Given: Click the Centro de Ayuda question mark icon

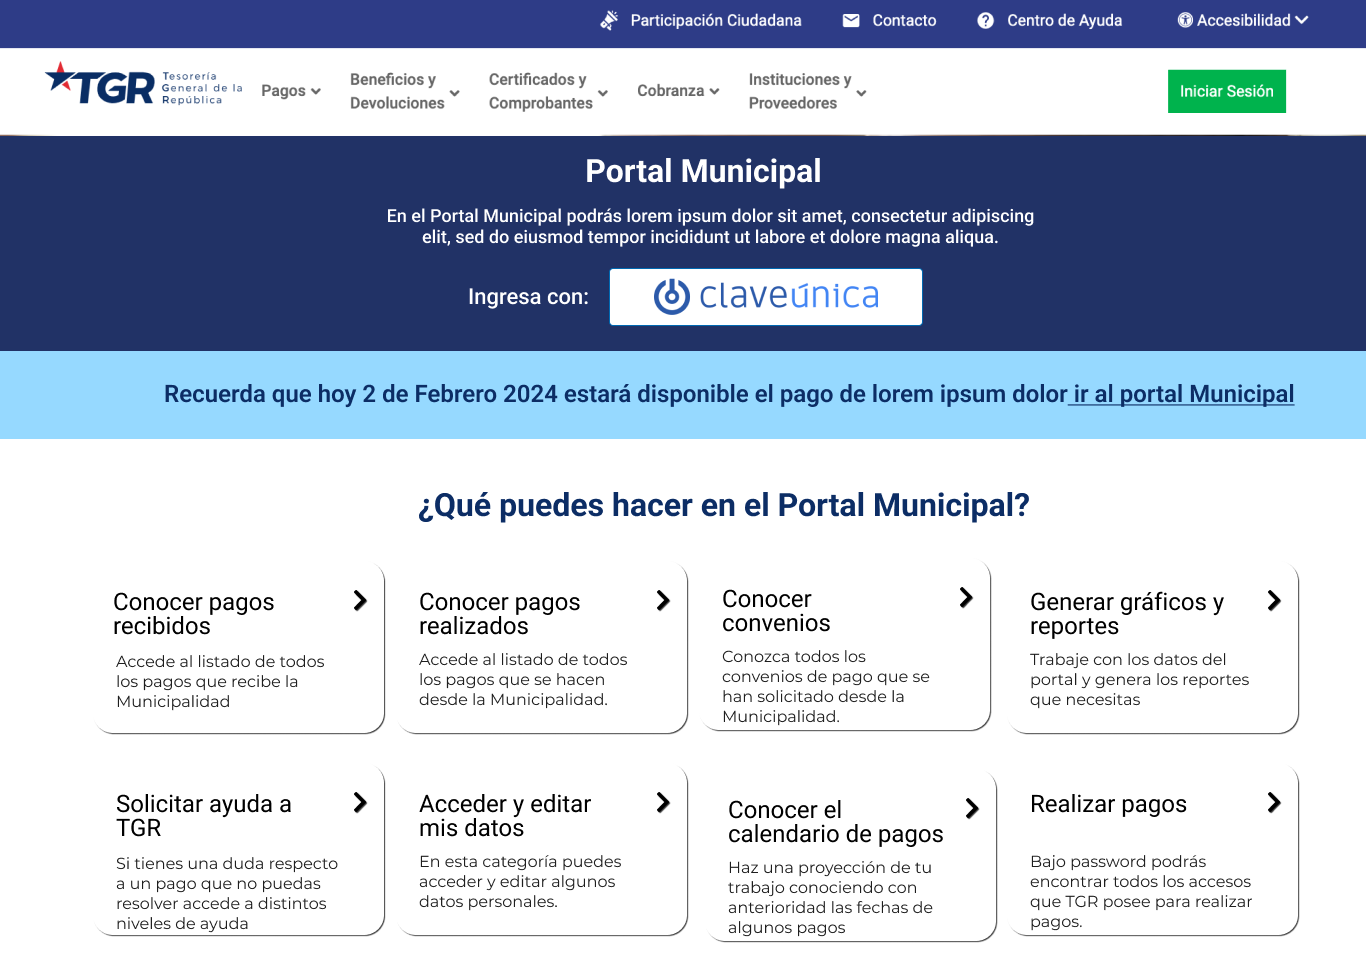Looking at the screenshot, I should (x=986, y=20).
